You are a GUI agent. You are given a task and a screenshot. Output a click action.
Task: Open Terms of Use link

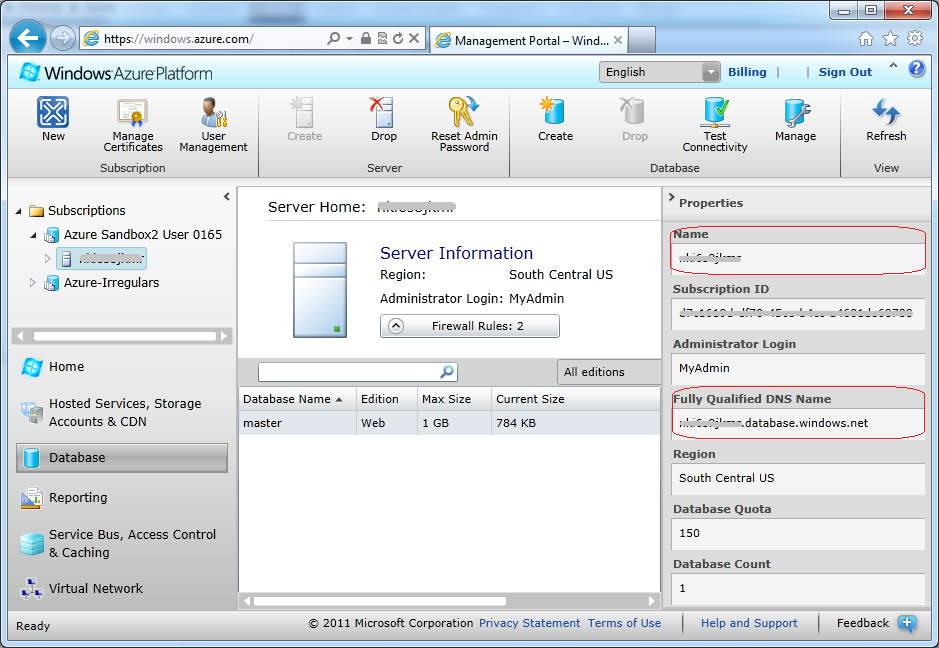pyautogui.click(x=624, y=623)
